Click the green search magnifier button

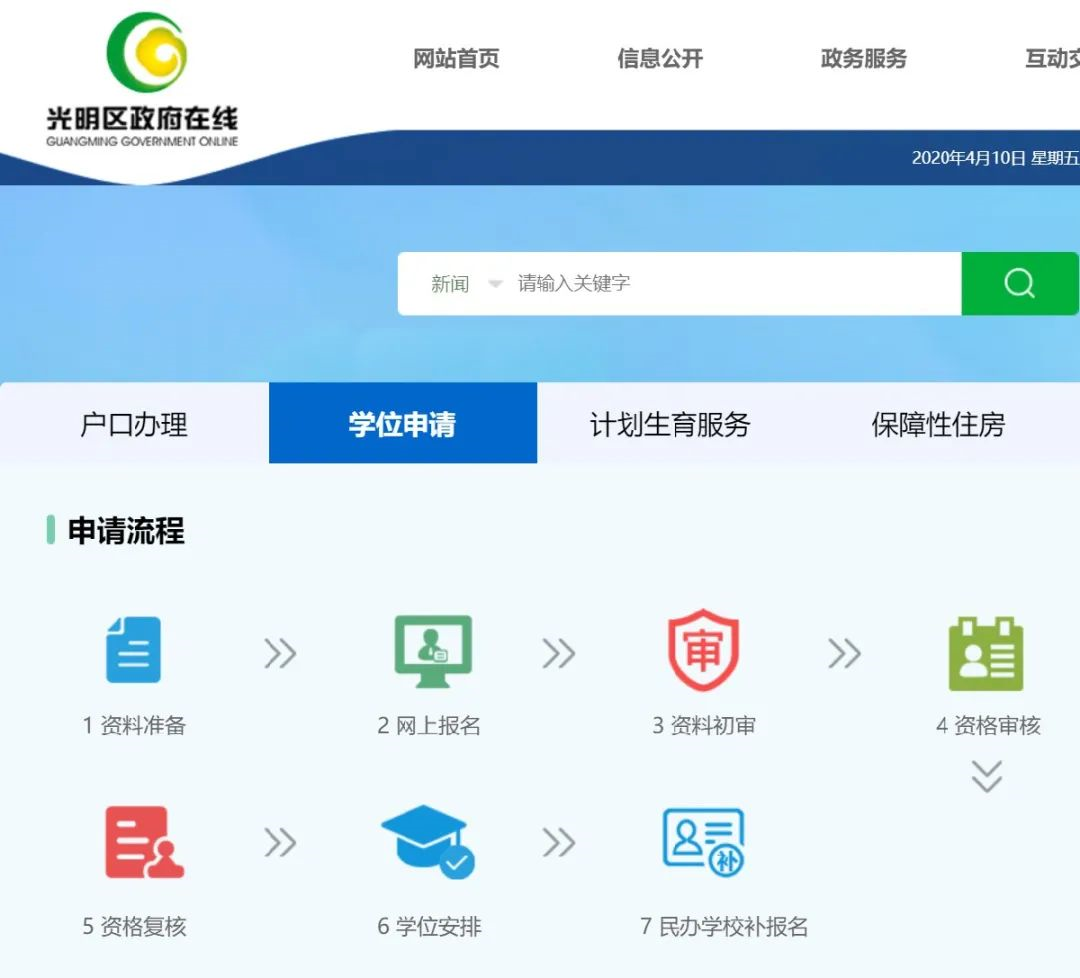click(1019, 283)
